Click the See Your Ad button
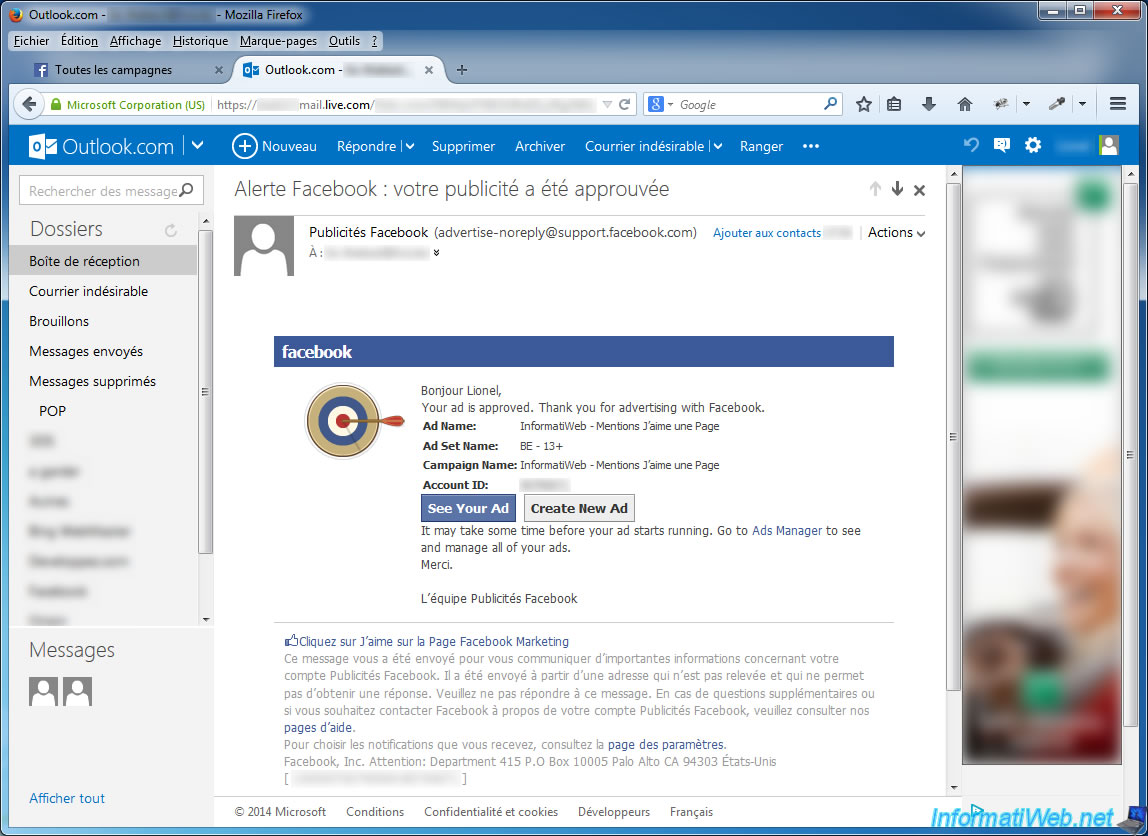This screenshot has width=1148, height=836. coord(468,508)
